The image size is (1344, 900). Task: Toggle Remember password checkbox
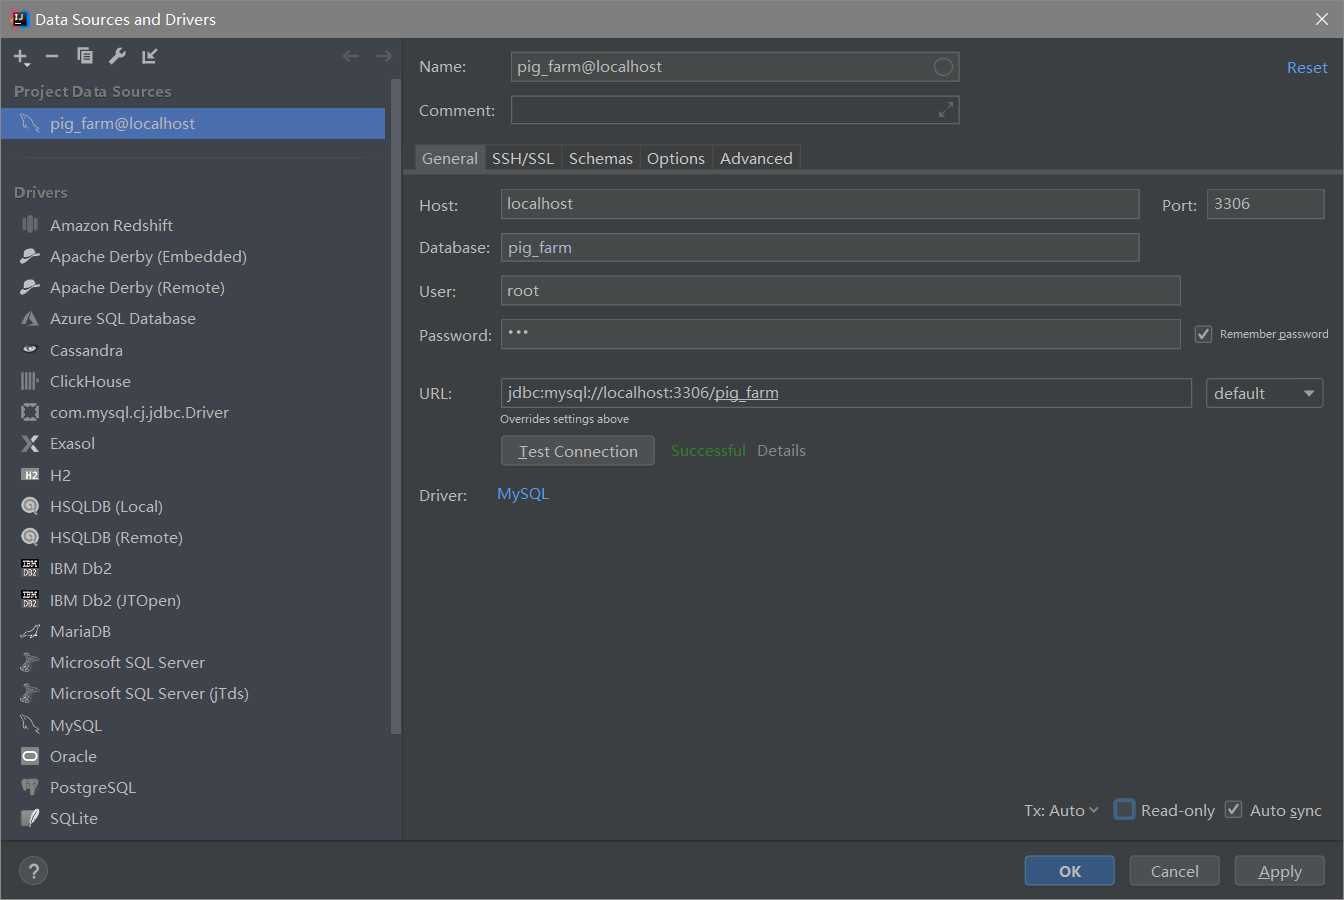pyautogui.click(x=1203, y=334)
